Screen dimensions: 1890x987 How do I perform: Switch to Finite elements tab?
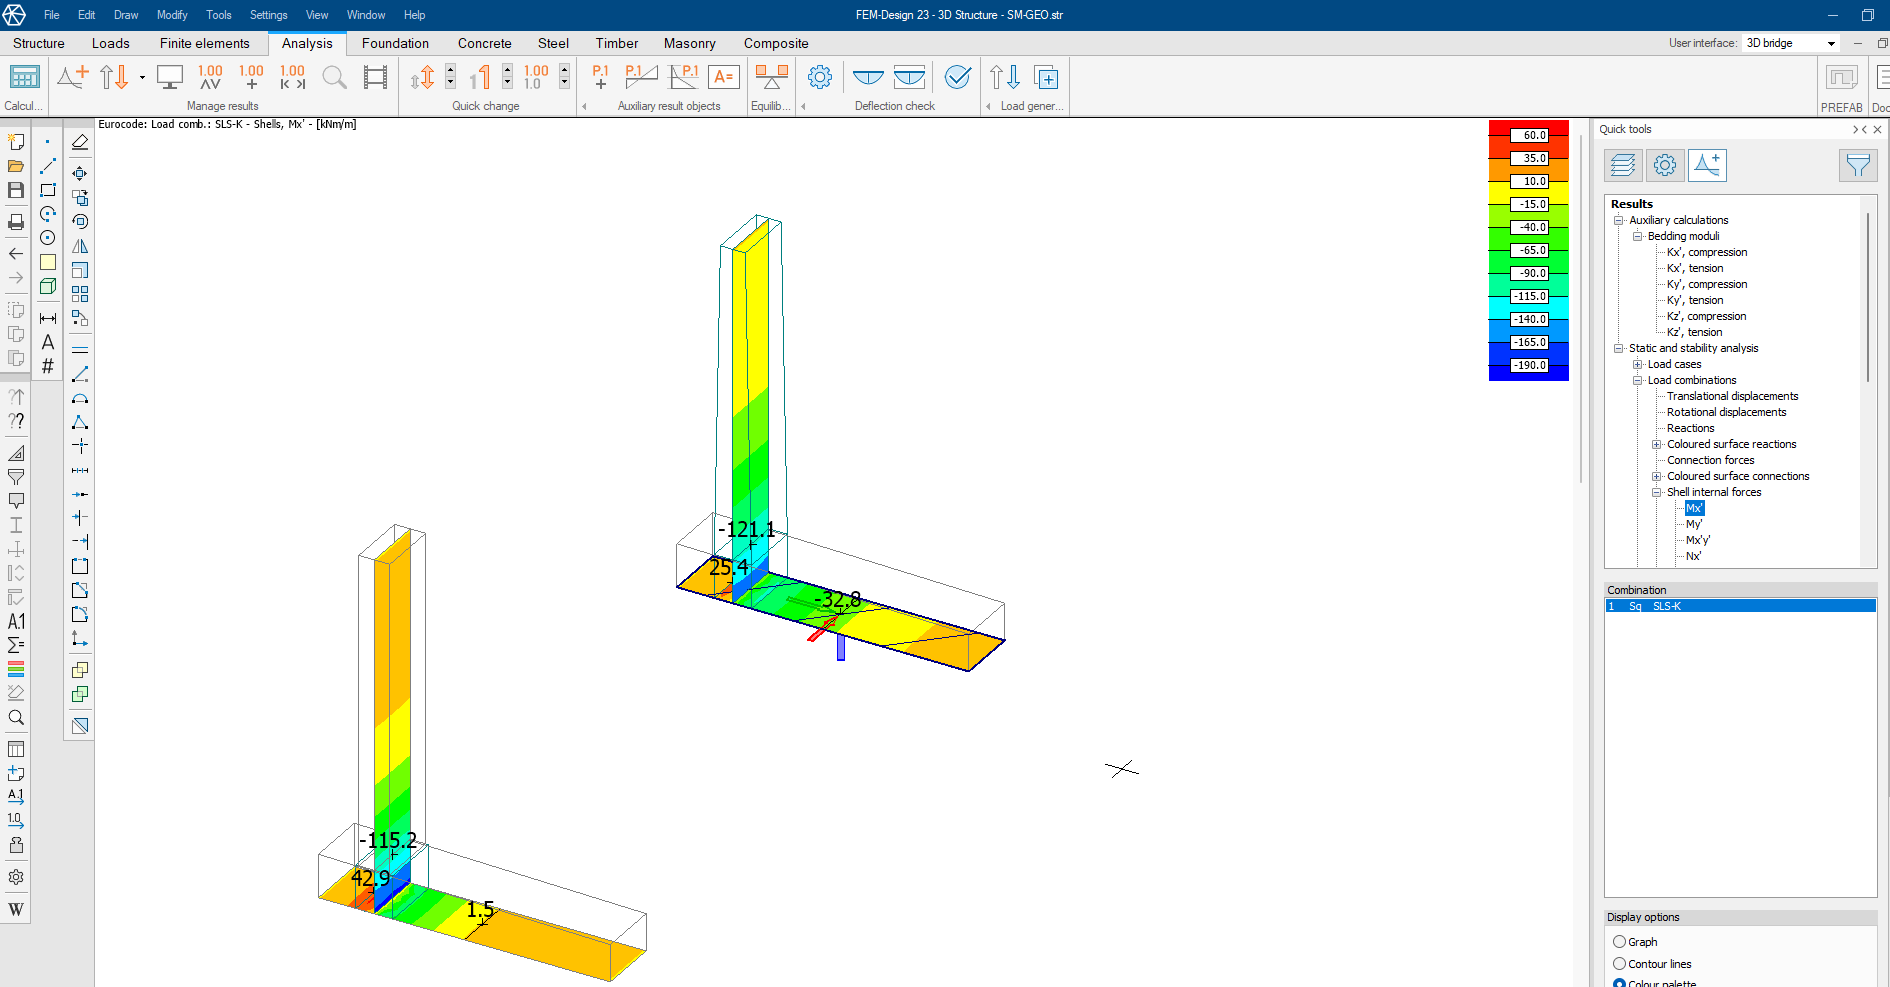[205, 43]
